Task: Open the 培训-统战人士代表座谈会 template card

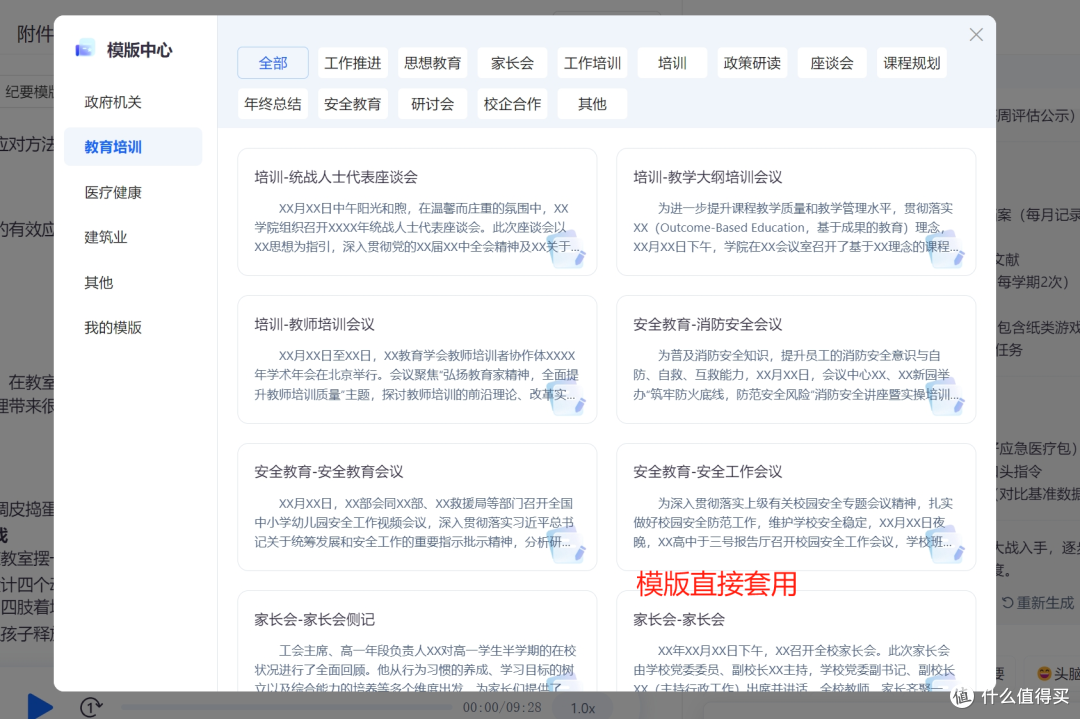Action: click(x=417, y=212)
